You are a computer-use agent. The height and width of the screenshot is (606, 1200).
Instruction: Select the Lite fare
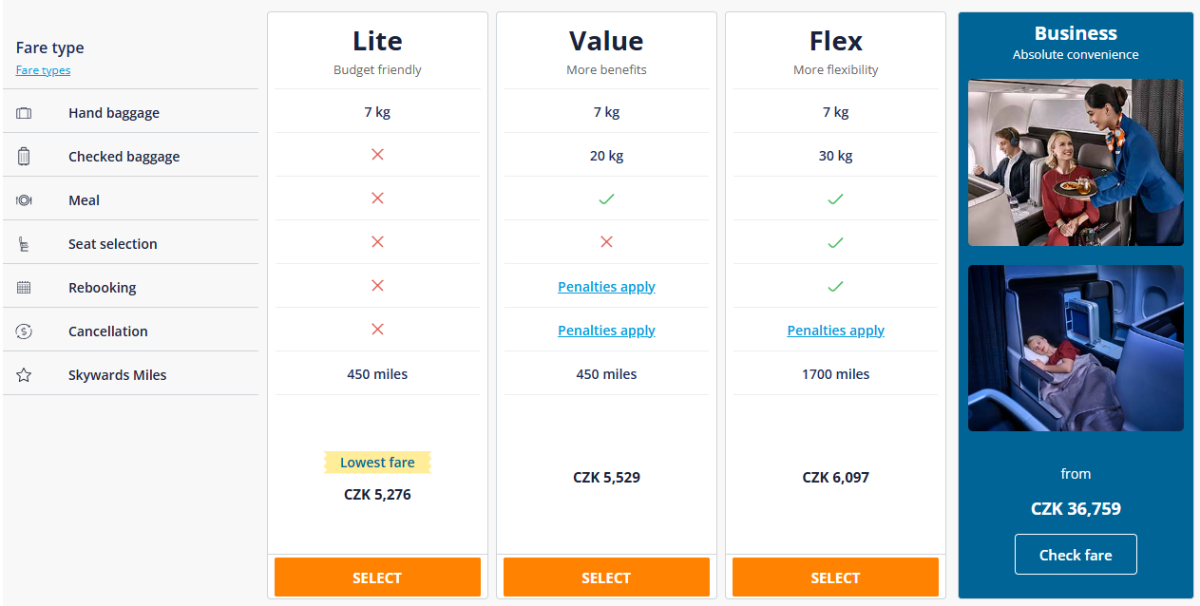point(377,577)
